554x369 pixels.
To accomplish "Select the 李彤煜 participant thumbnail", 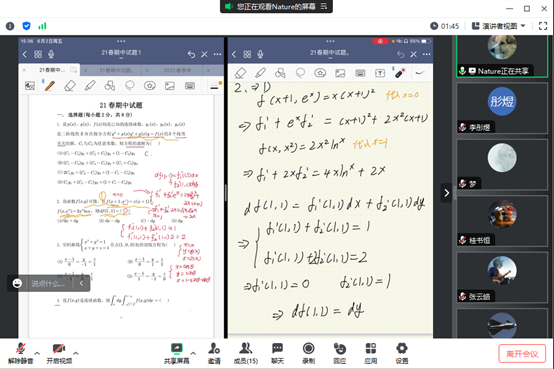I will click(x=502, y=108).
